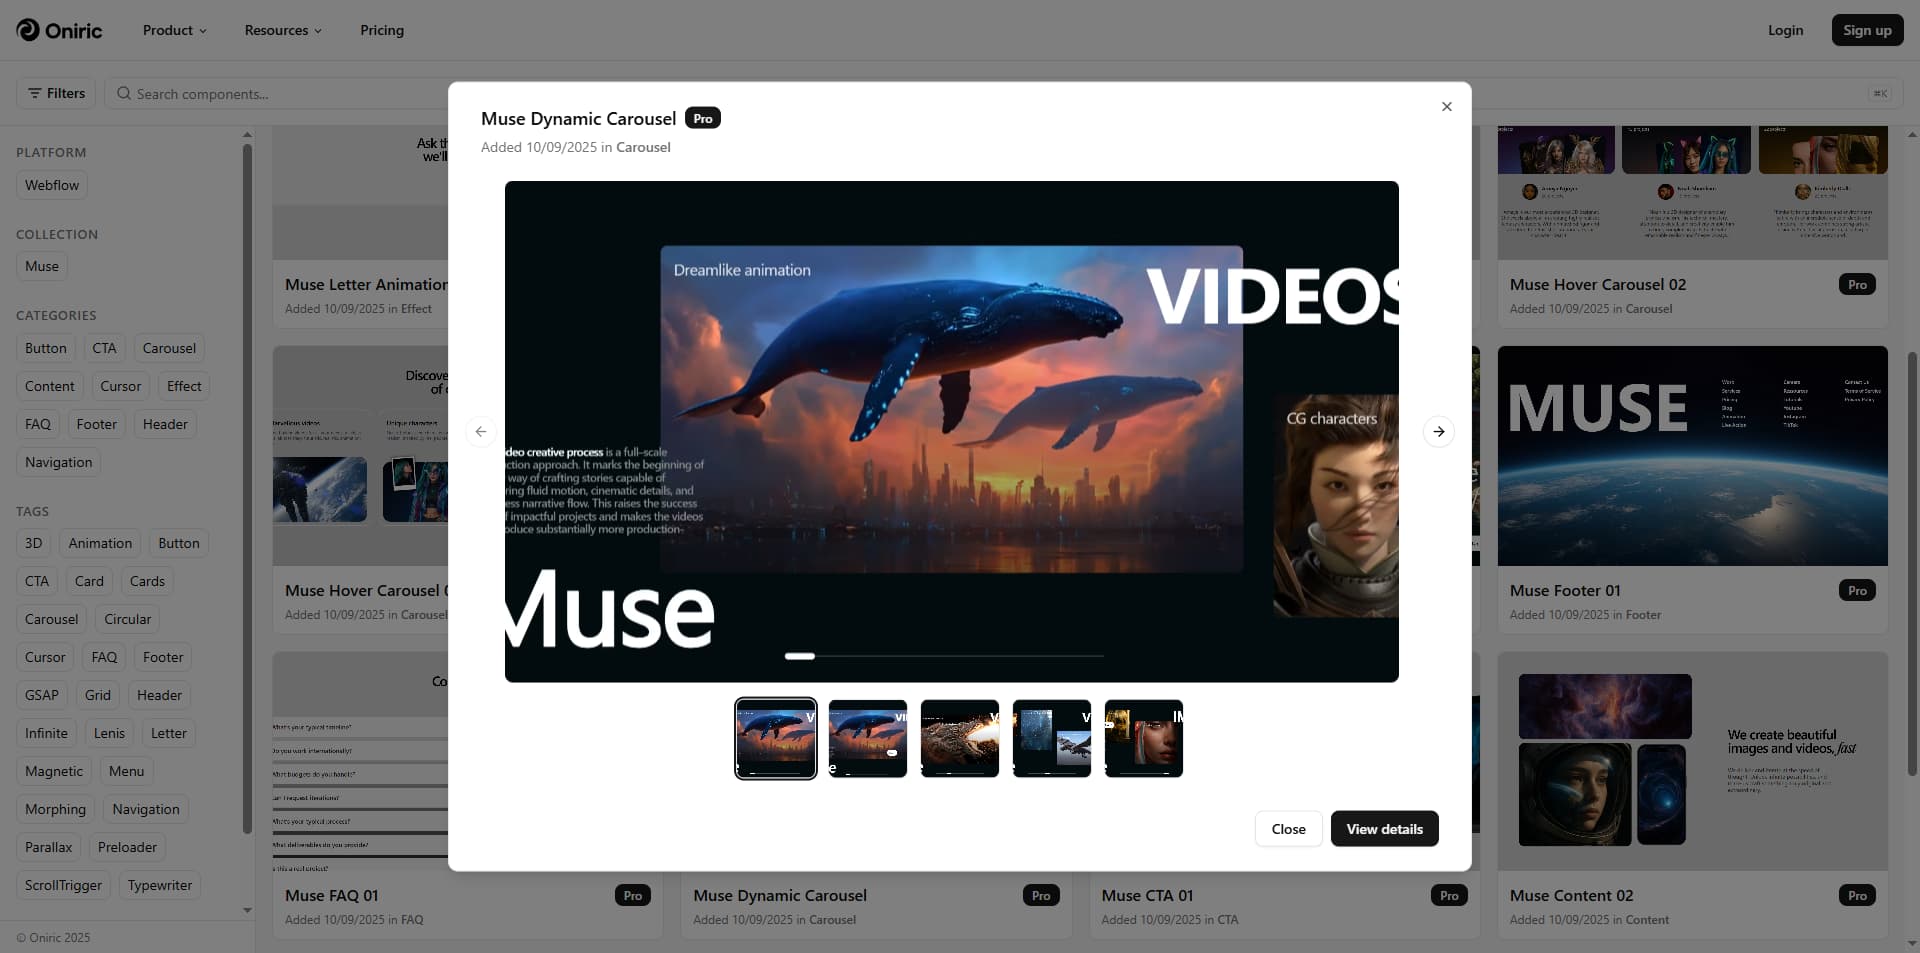Select the Circular tag
The height and width of the screenshot is (953, 1920).
click(128, 619)
